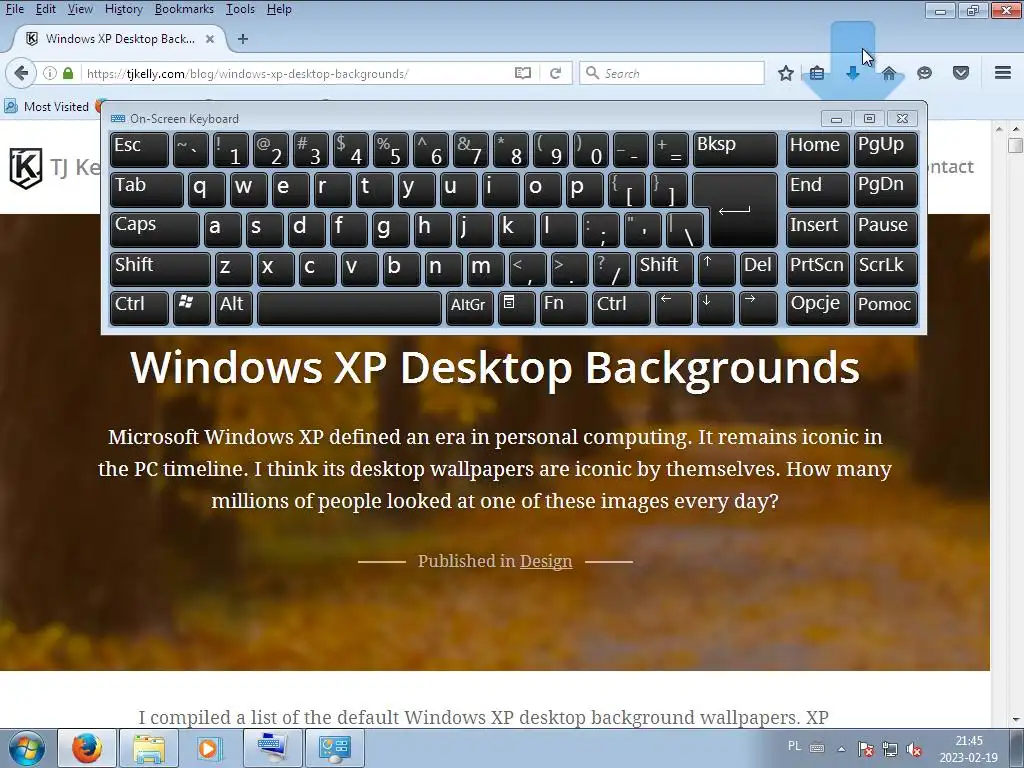Viewport: 1024px width, 768px height.
Task: Click the address bar URL field
Action: pos(297,73)
